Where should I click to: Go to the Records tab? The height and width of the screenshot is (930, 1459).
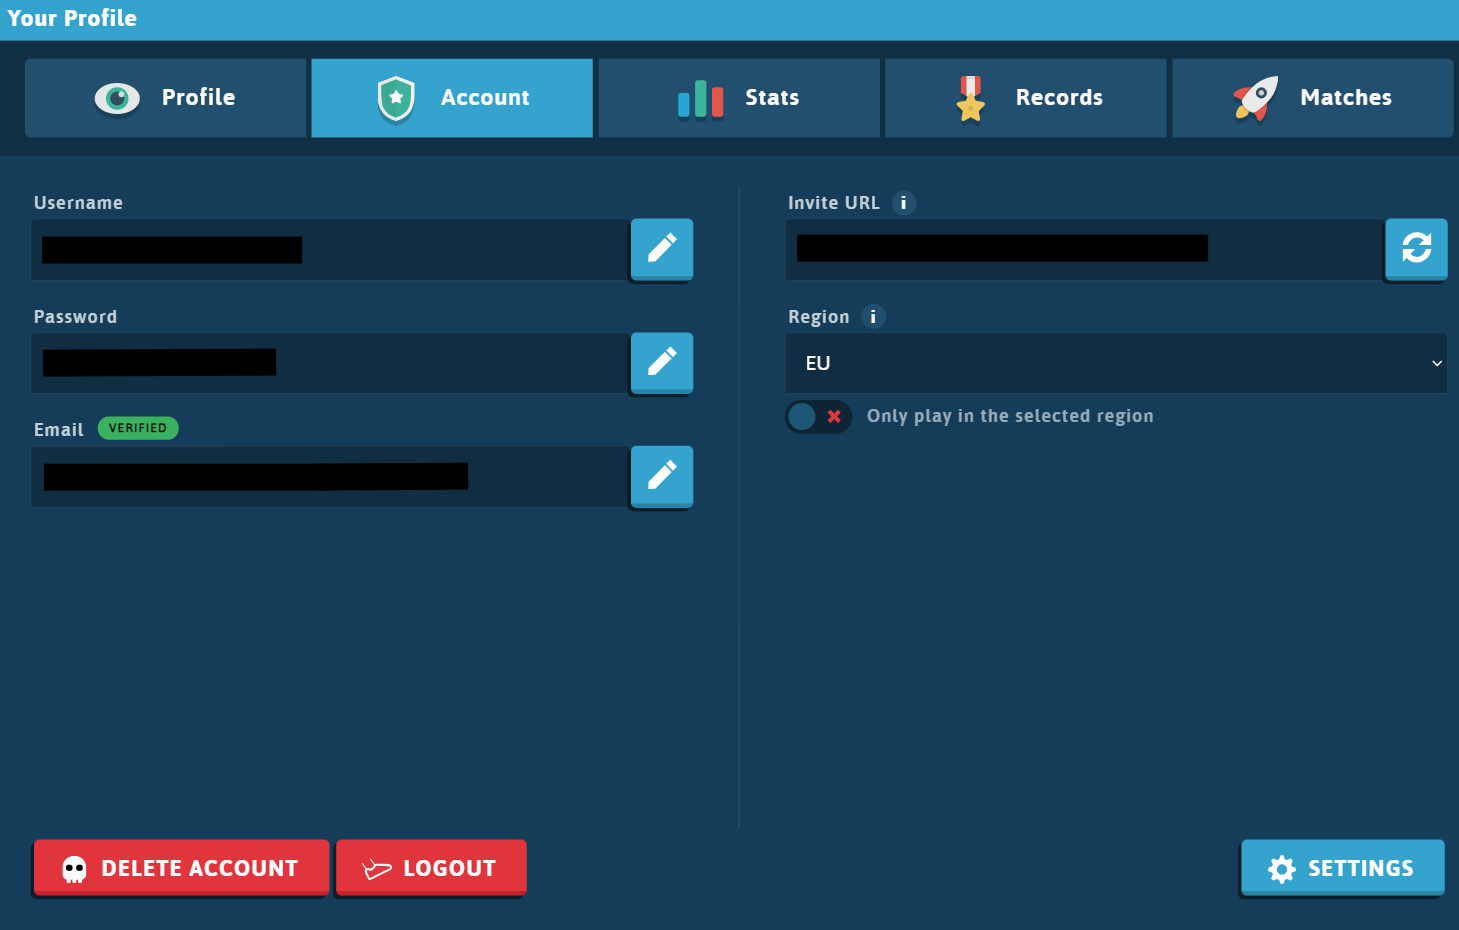point(1026,98)
